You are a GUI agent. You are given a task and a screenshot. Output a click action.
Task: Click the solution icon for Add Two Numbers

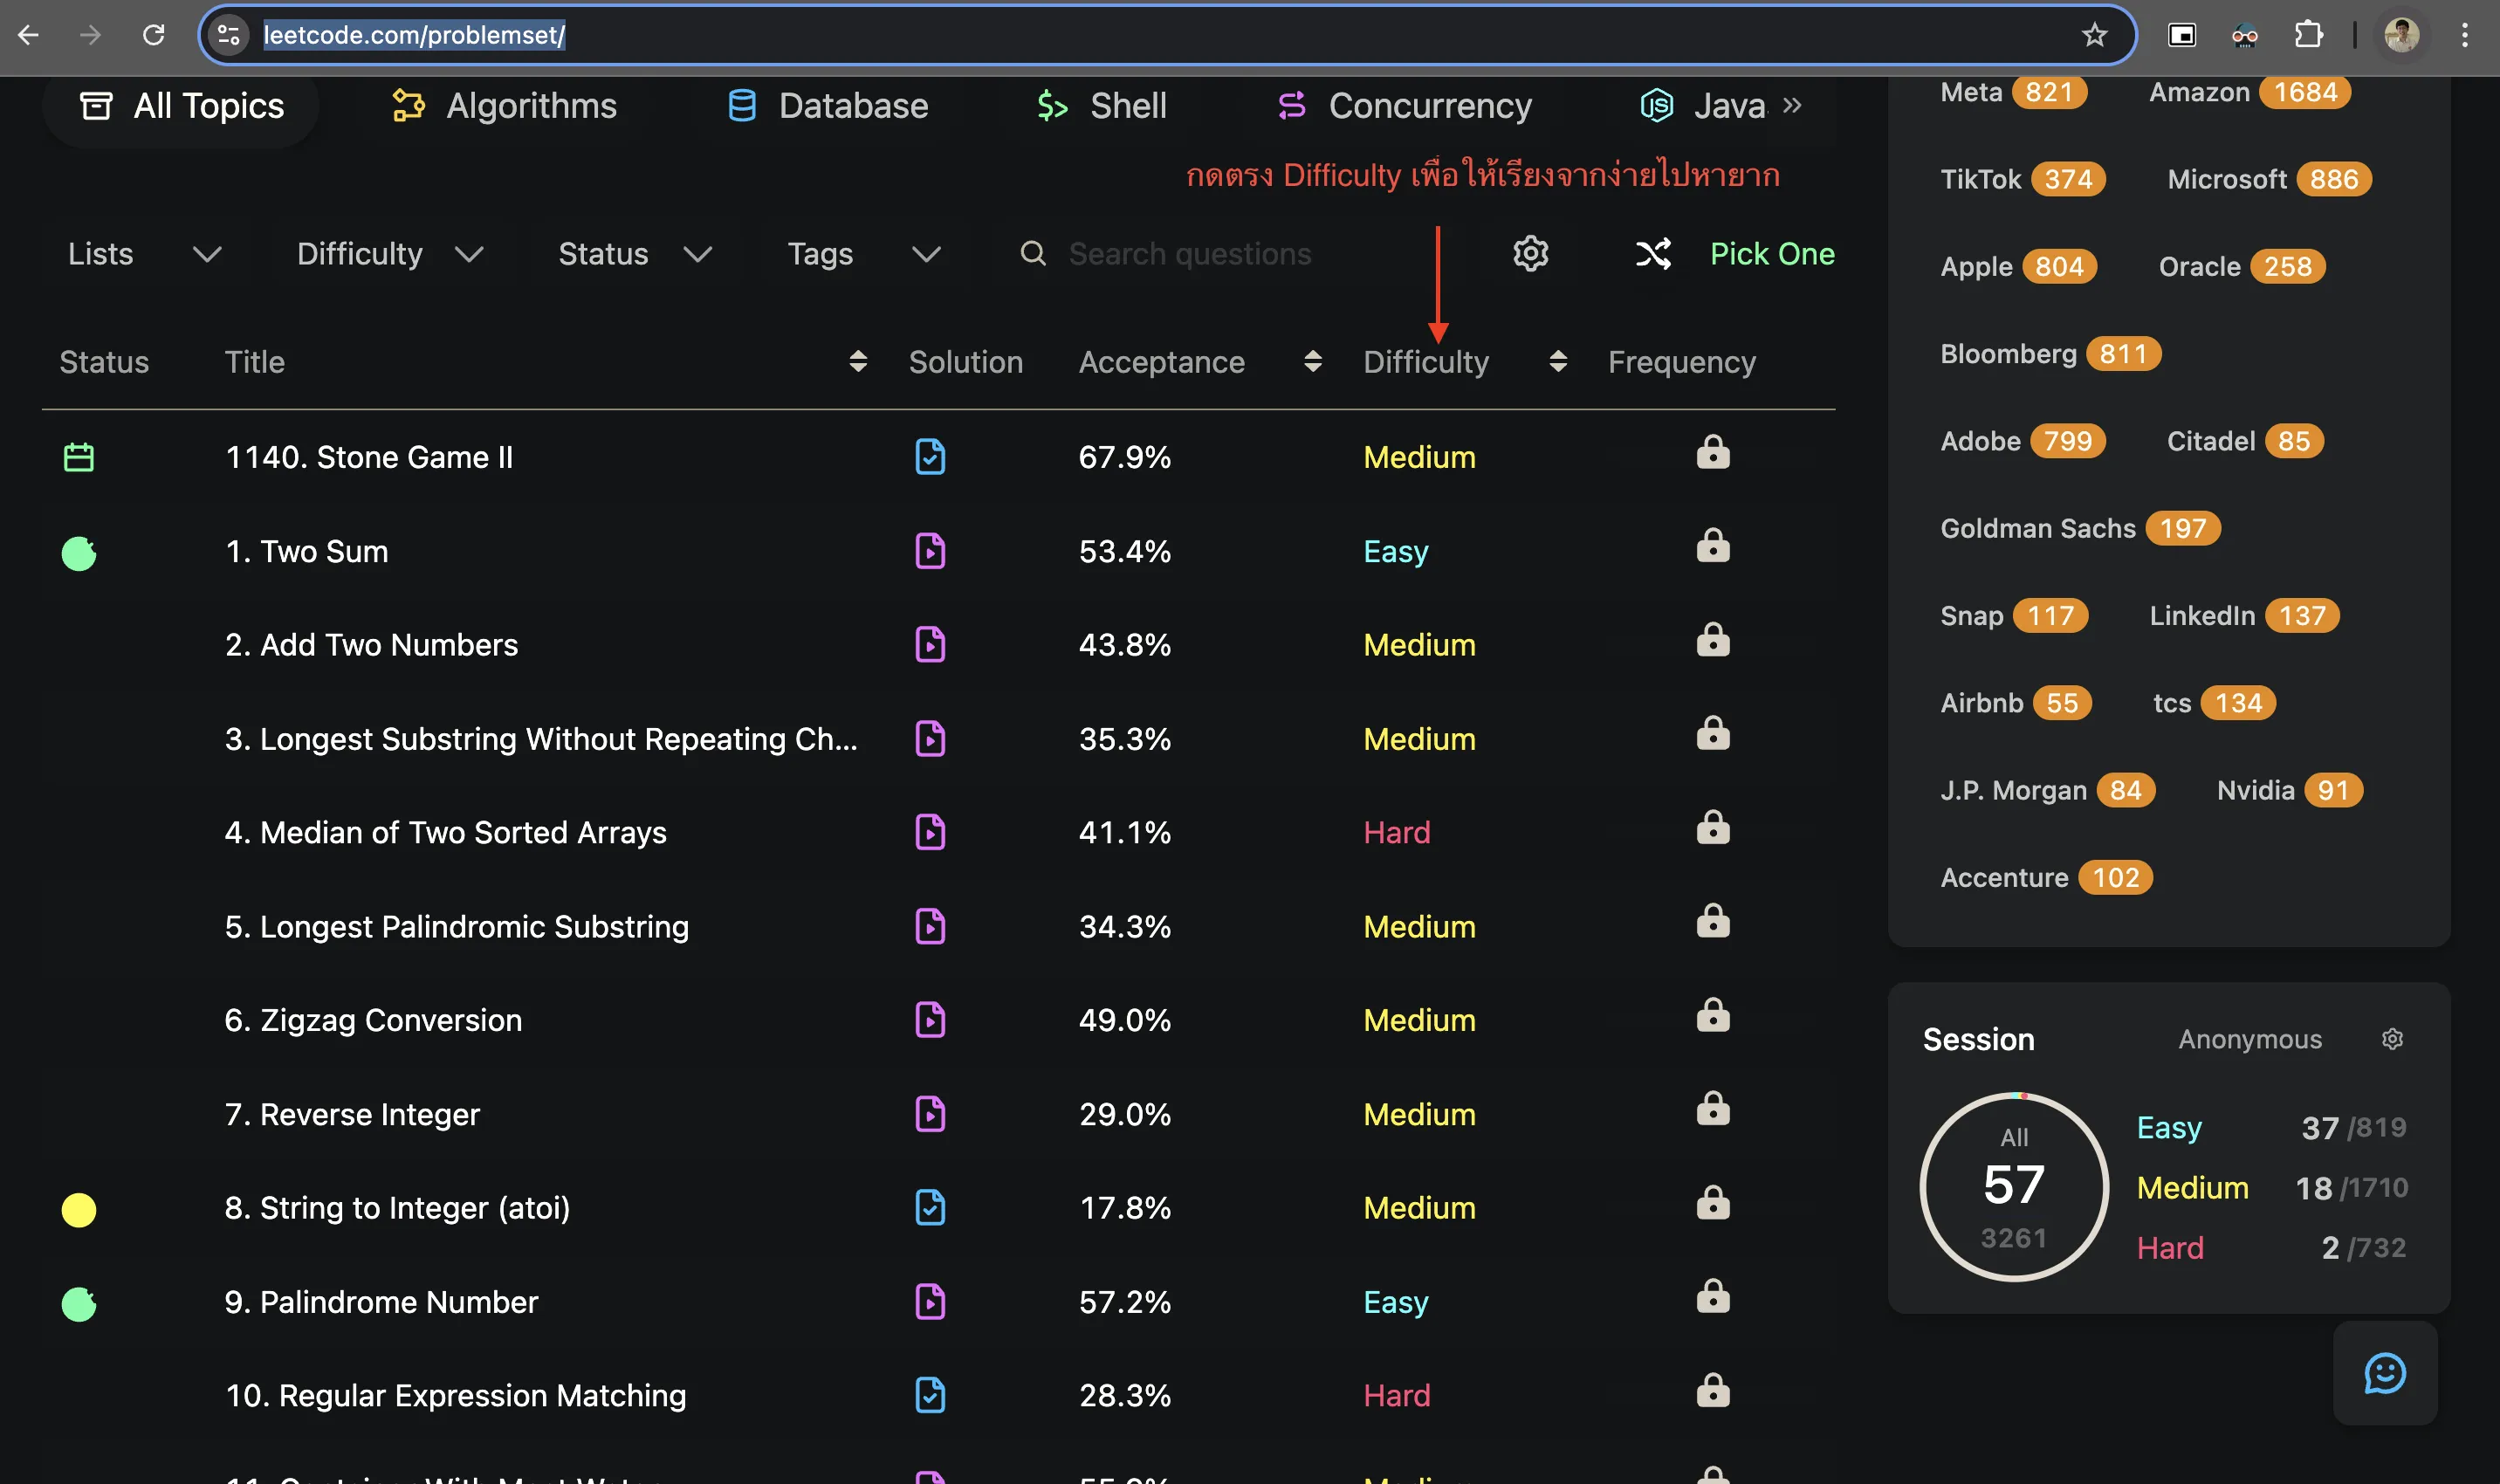click(930, 643)
